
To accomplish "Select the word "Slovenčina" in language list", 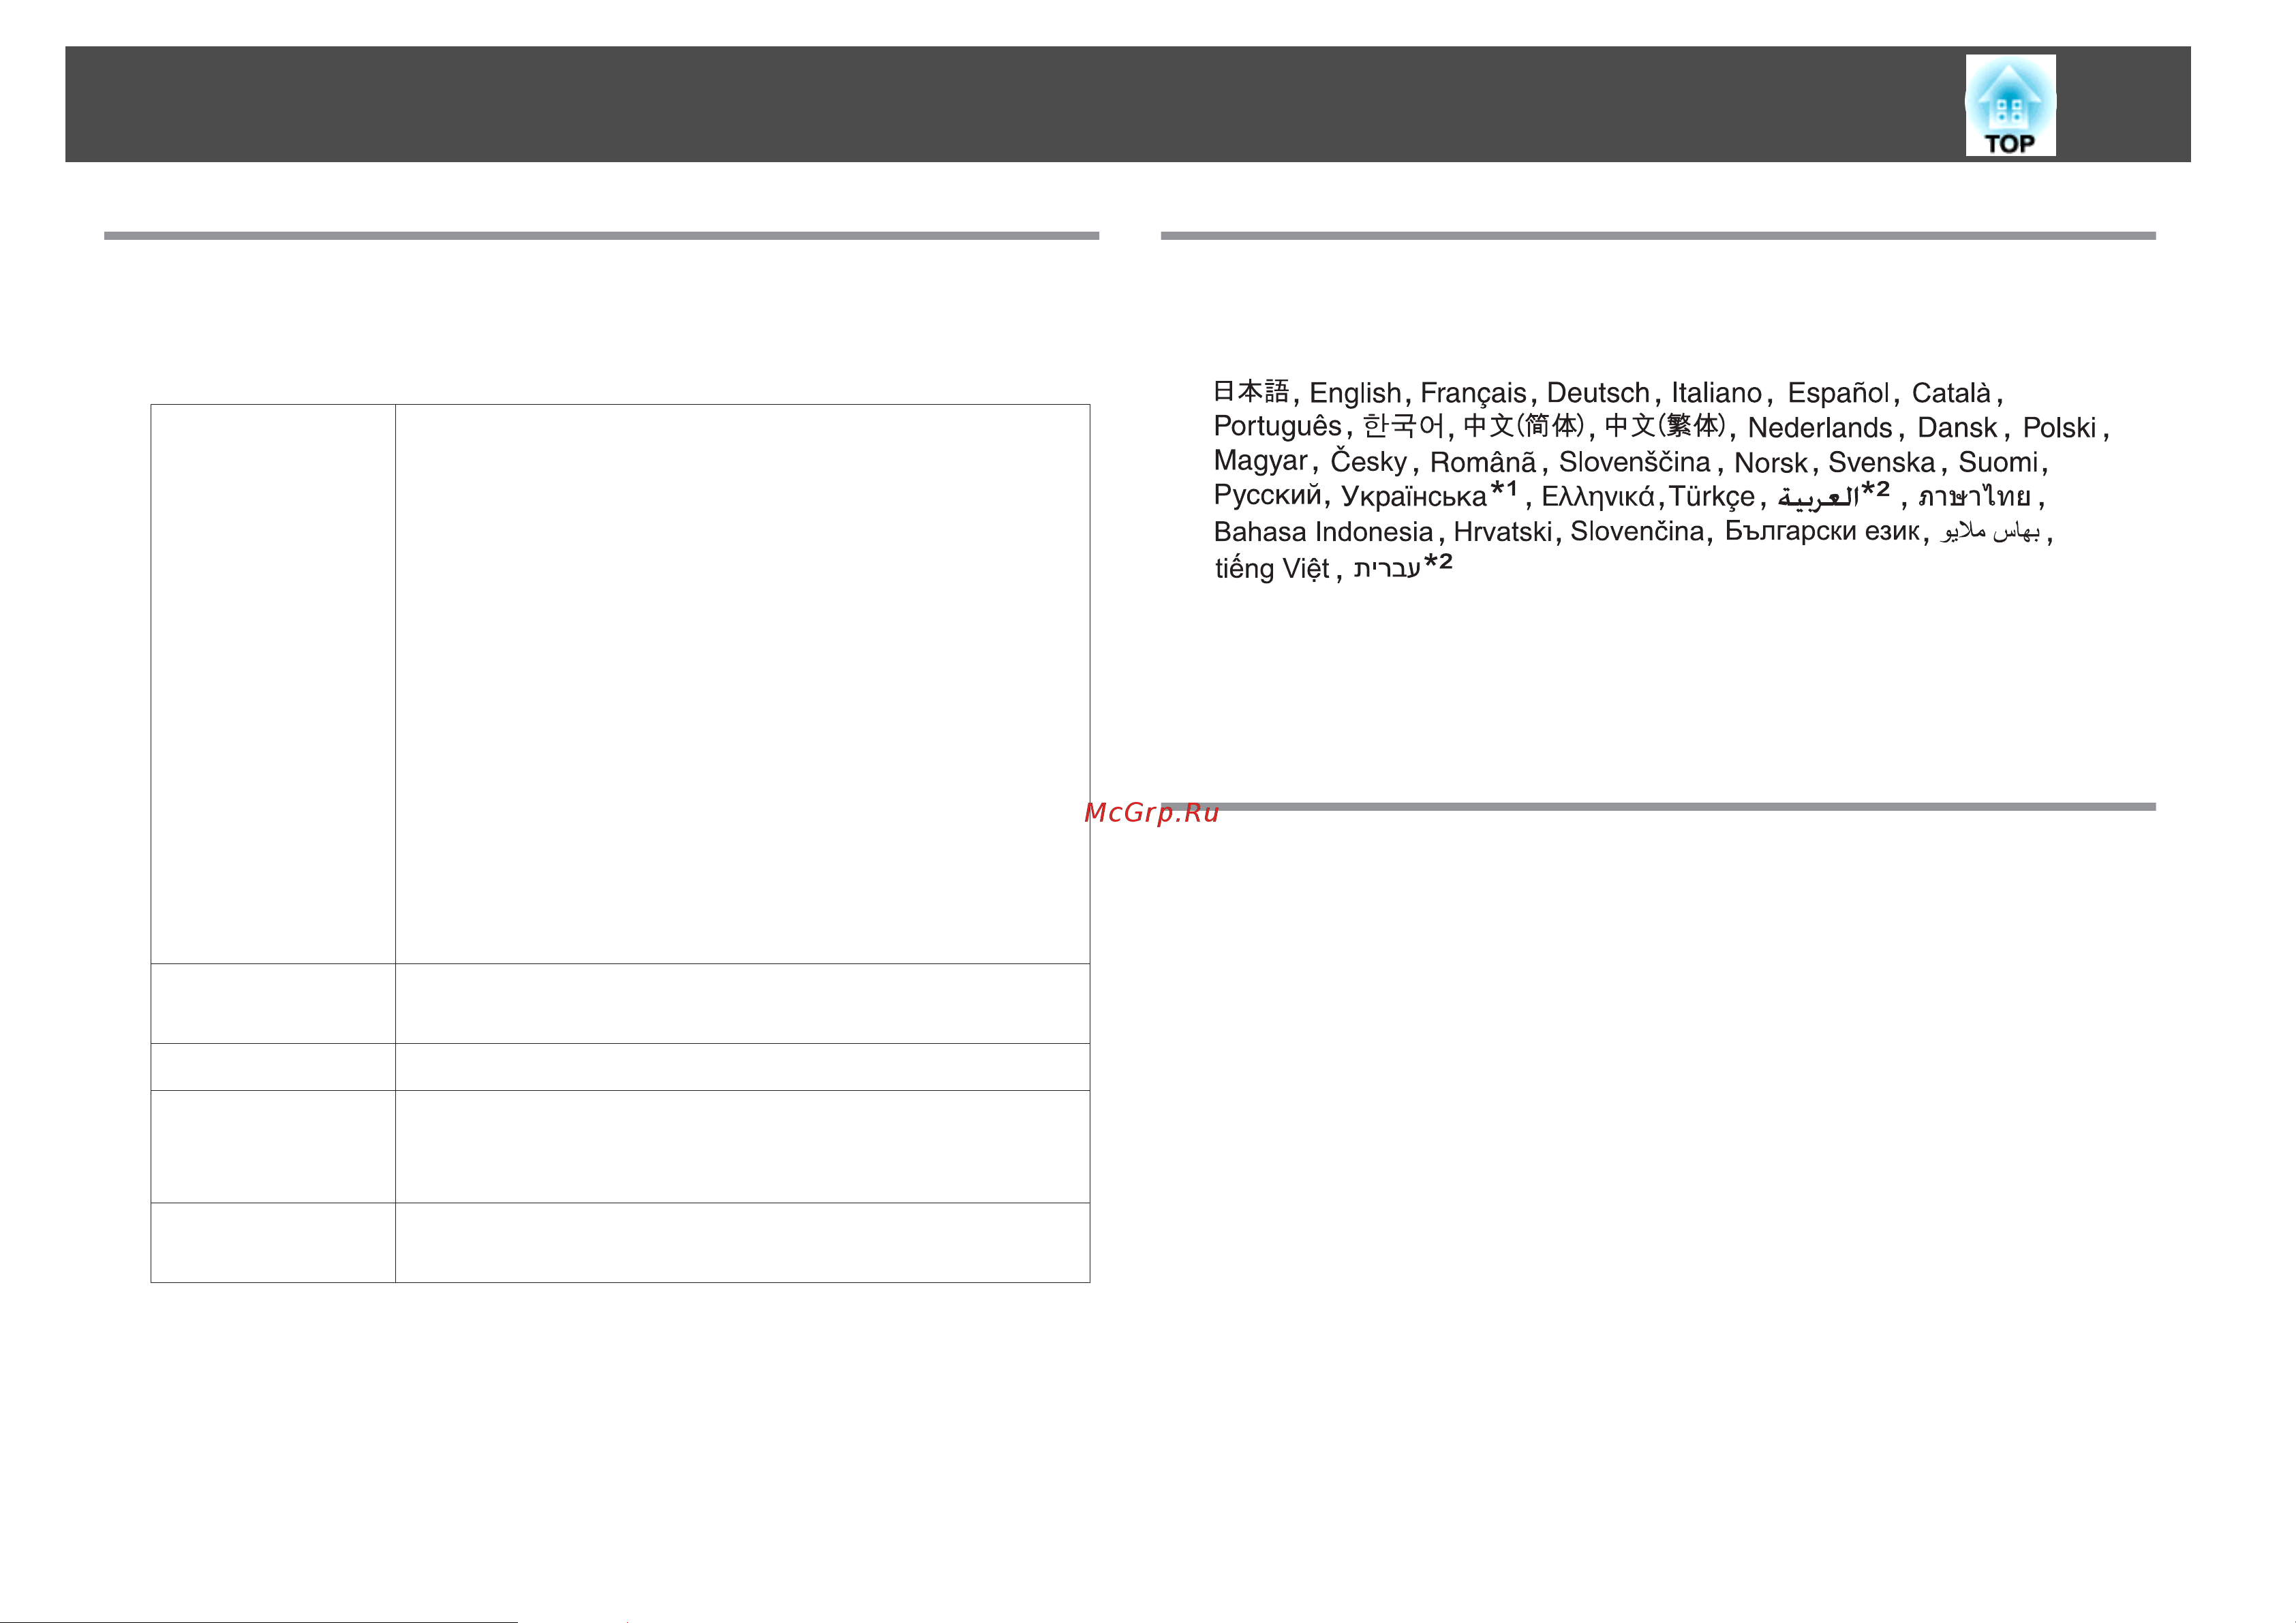I will click(1636, 531).
